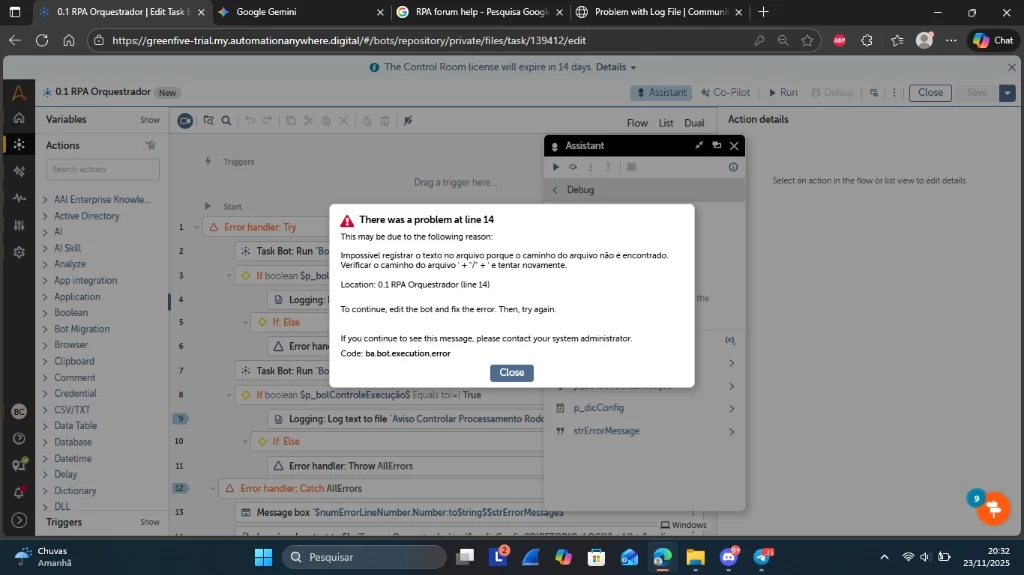
Task: Click the Assistant play icon
Action: coord(556,167)
